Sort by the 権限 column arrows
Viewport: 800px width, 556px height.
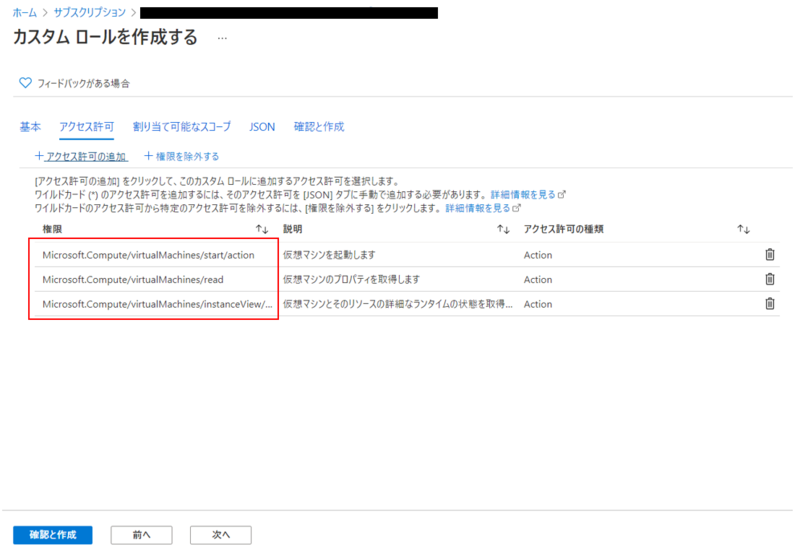click(x=262, y=229)
